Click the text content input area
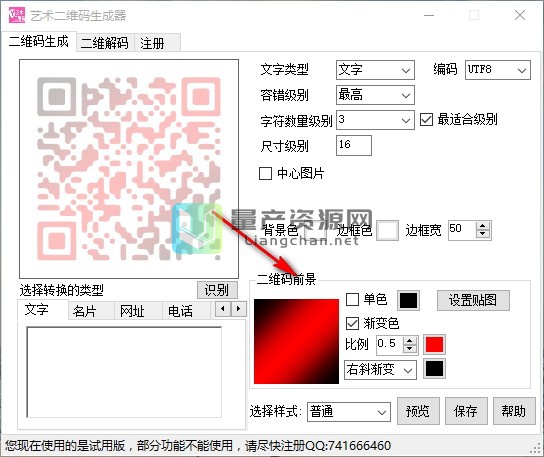 click(124, 372)
